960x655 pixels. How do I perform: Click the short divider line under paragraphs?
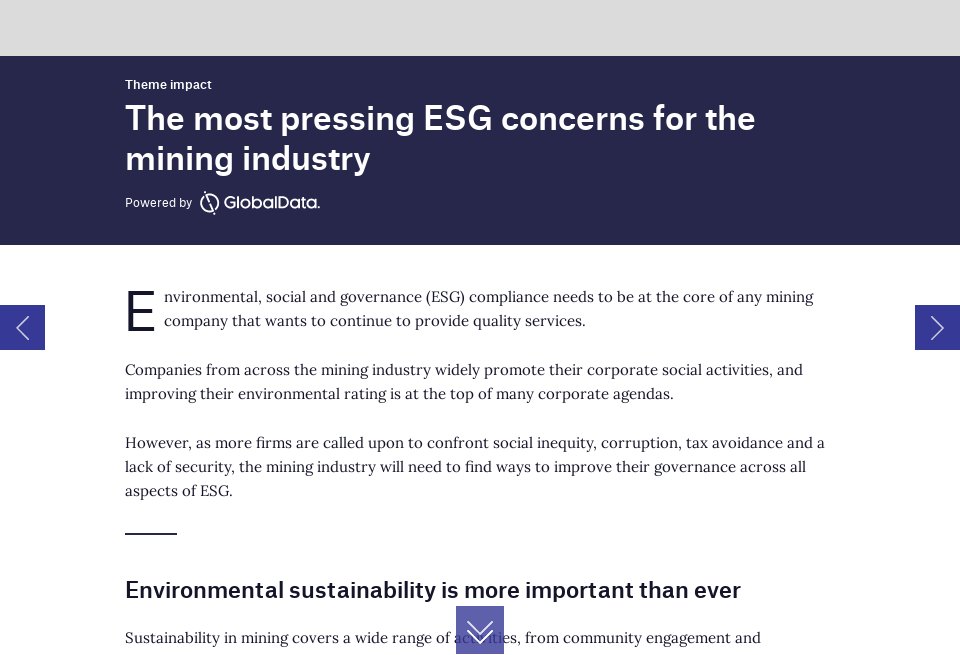150,535
